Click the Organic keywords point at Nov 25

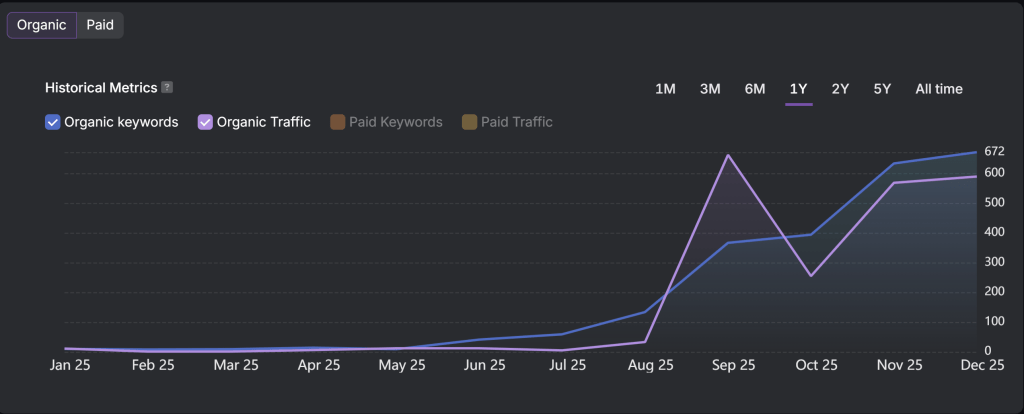click(893, 163)
